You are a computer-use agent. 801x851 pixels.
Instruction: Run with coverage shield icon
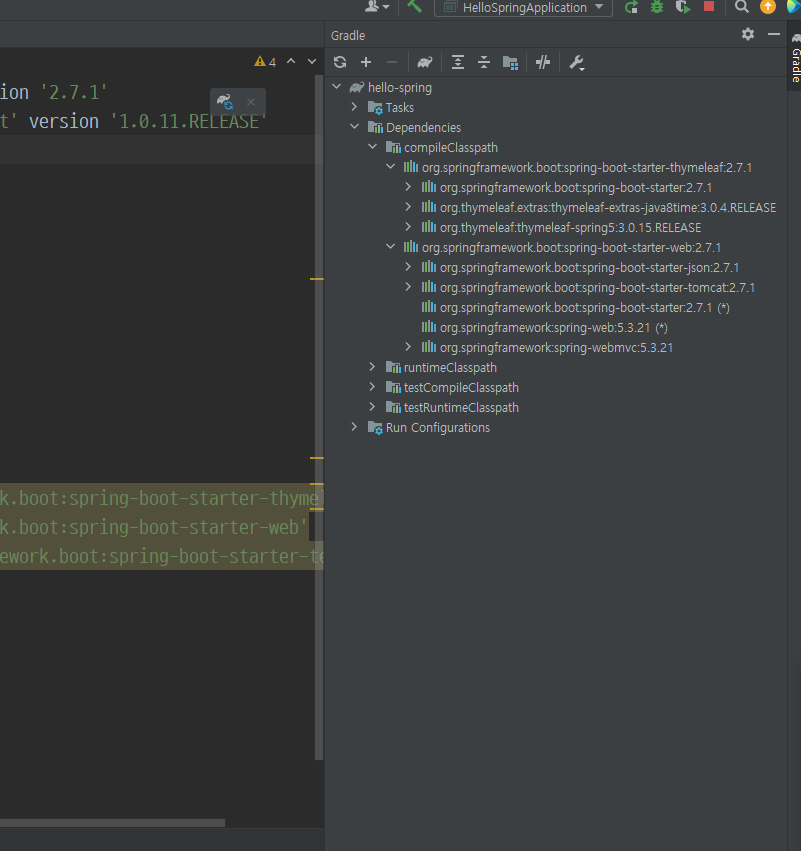683,7
